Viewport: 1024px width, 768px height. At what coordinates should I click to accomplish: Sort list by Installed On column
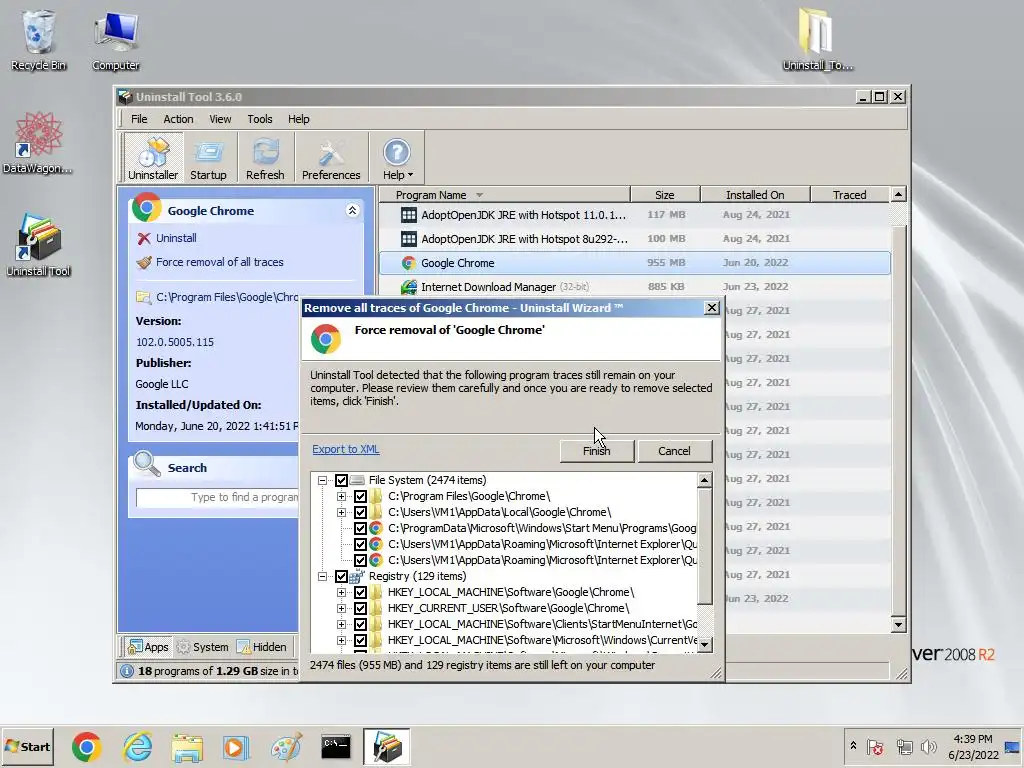tap(755, 195)
